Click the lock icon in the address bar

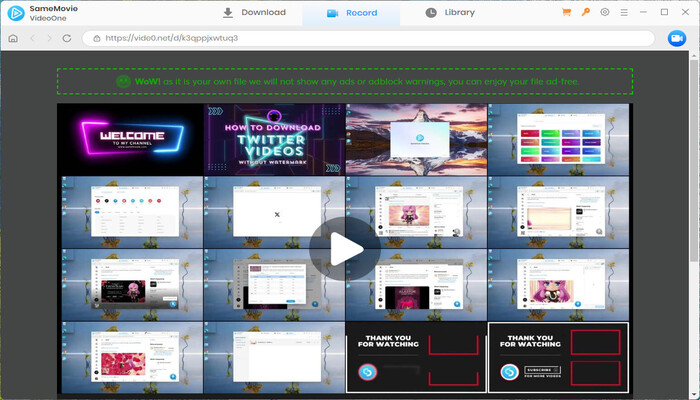pyautogui.click(x=96, y=38)
